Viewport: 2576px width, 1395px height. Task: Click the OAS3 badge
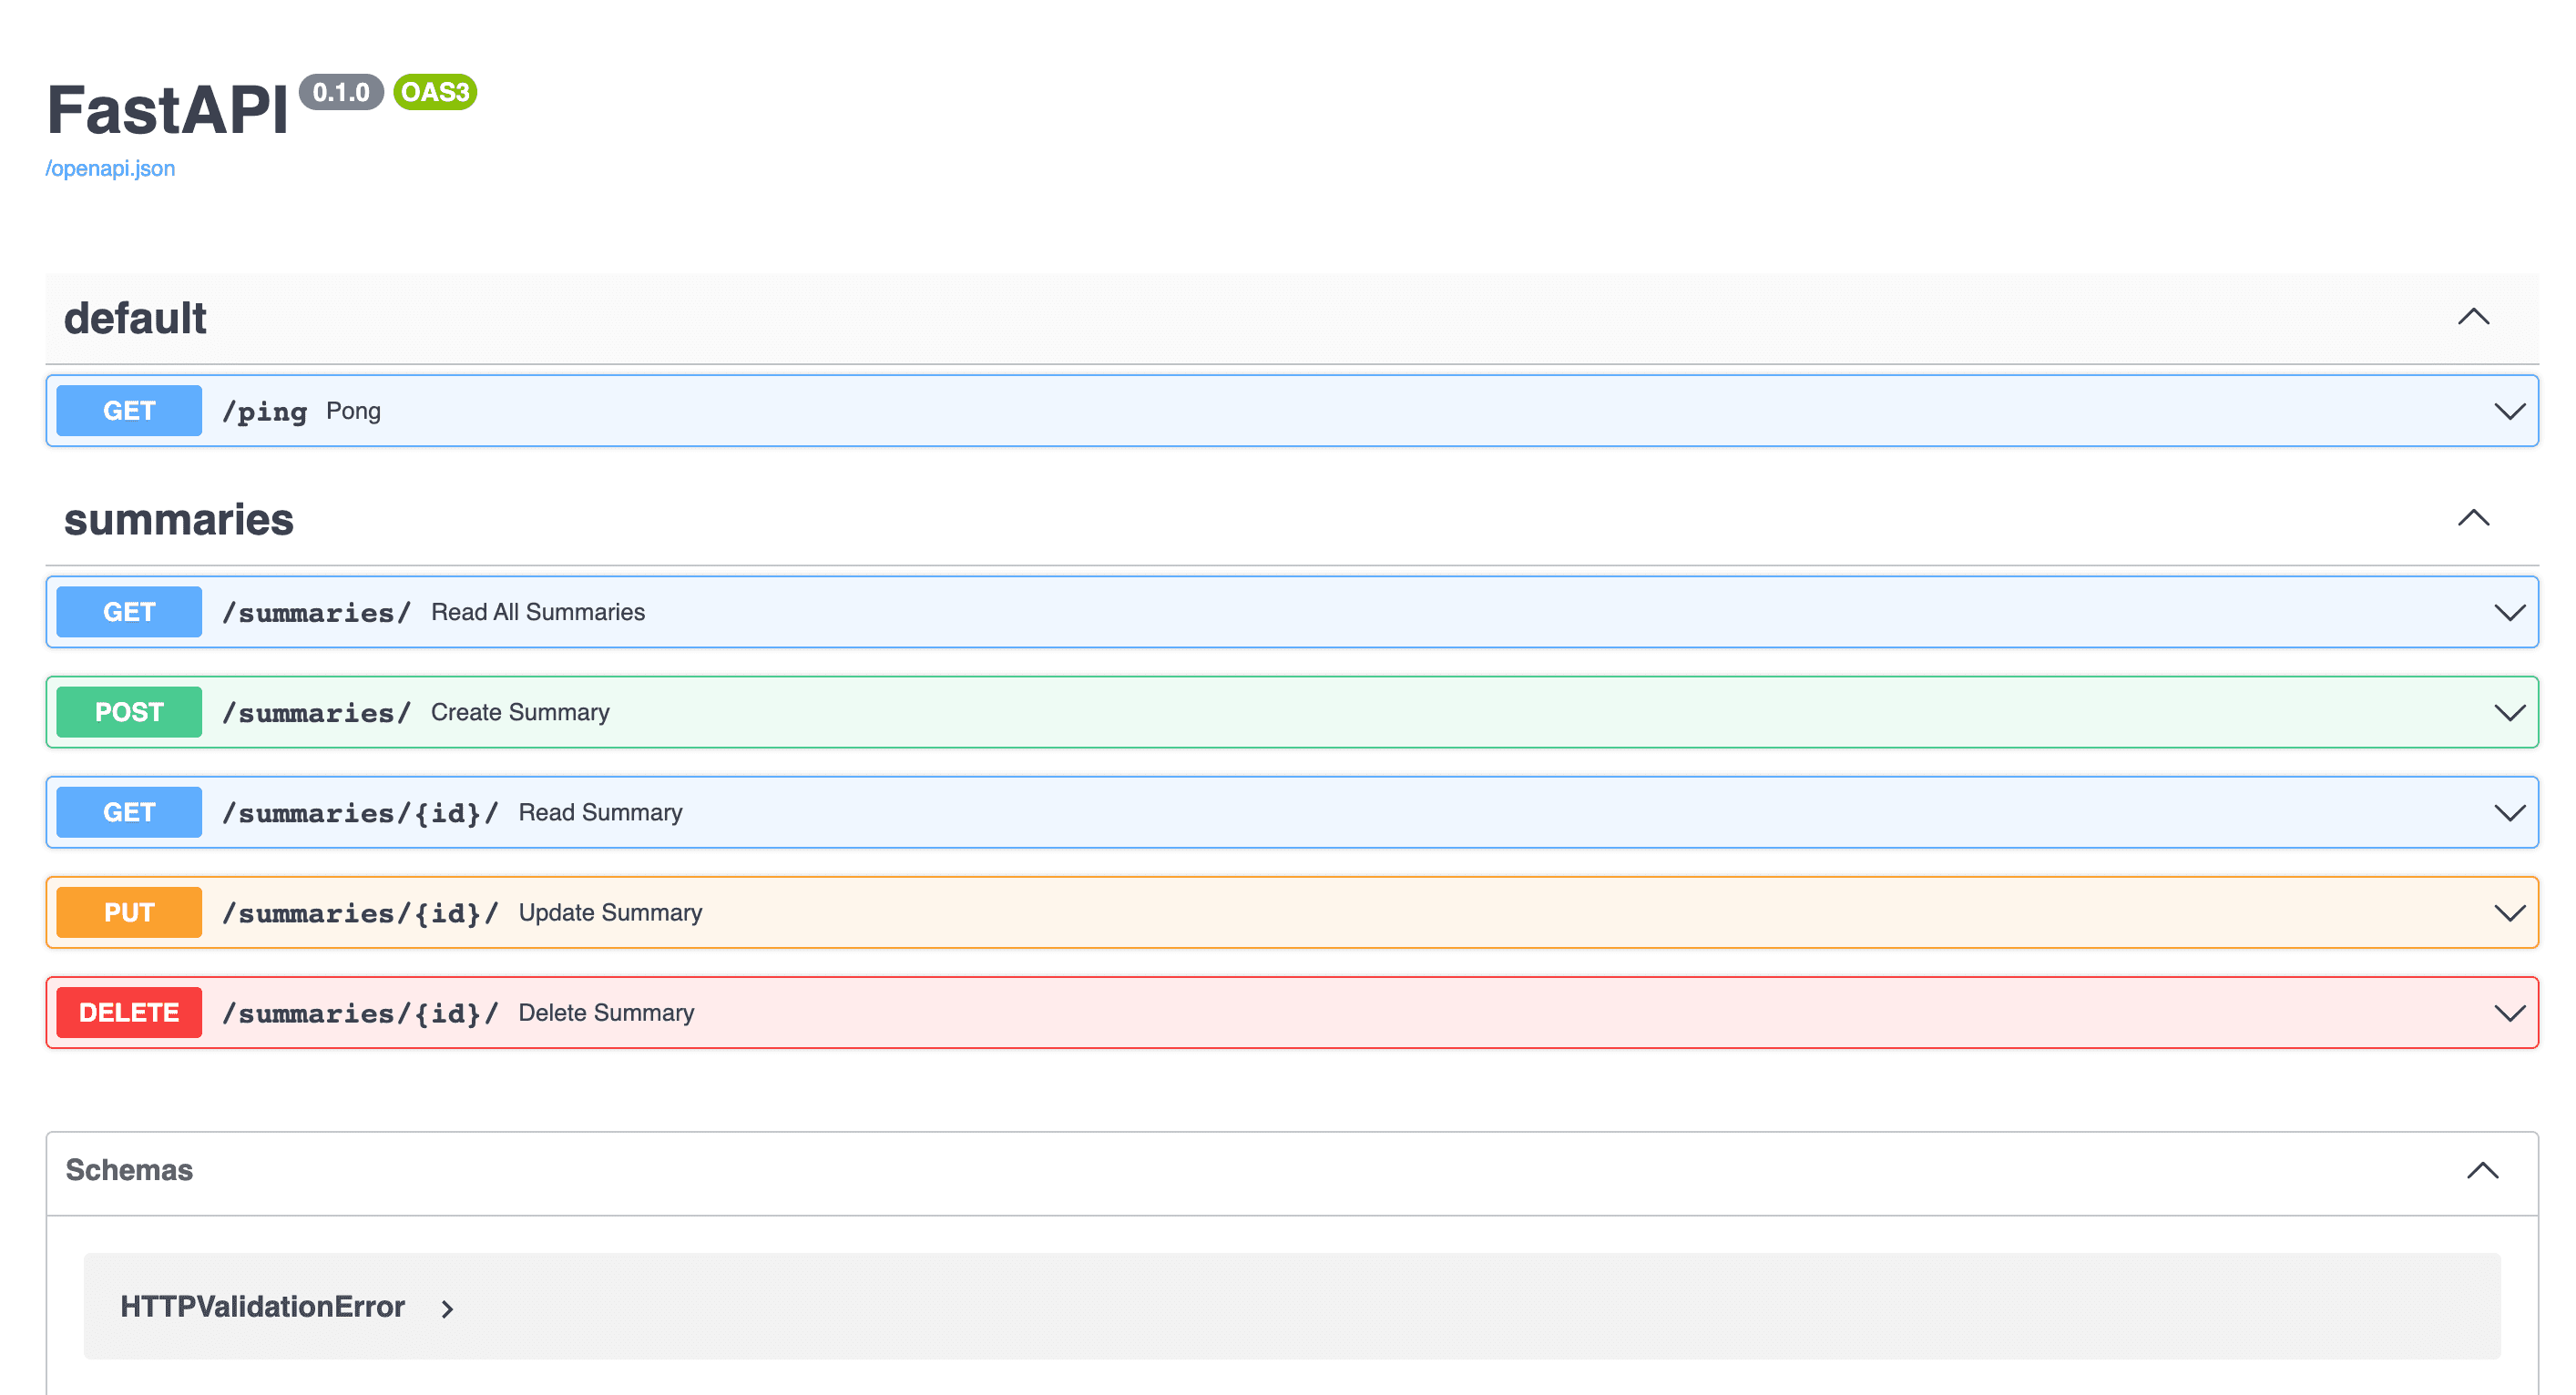point(435,92)
